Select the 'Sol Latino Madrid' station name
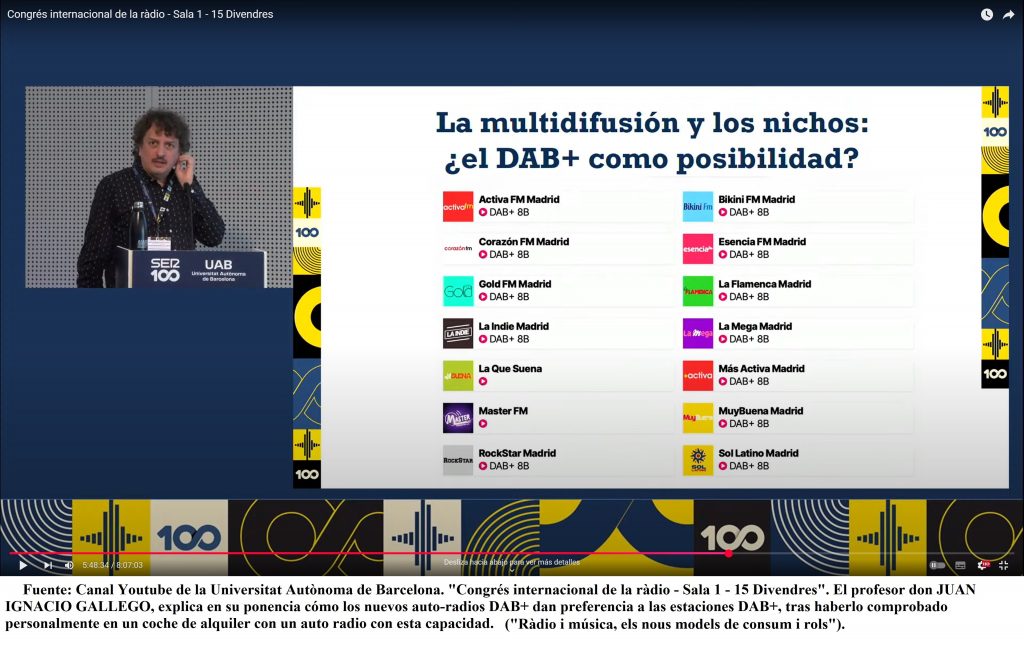Viewport: 1024px width, 646px height. coord(758,453)
